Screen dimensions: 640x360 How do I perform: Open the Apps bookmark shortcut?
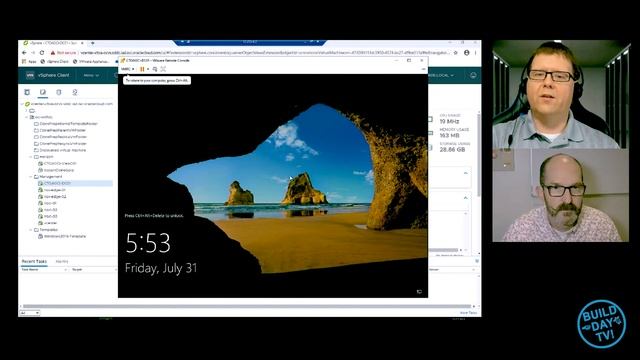pos(29,62)
